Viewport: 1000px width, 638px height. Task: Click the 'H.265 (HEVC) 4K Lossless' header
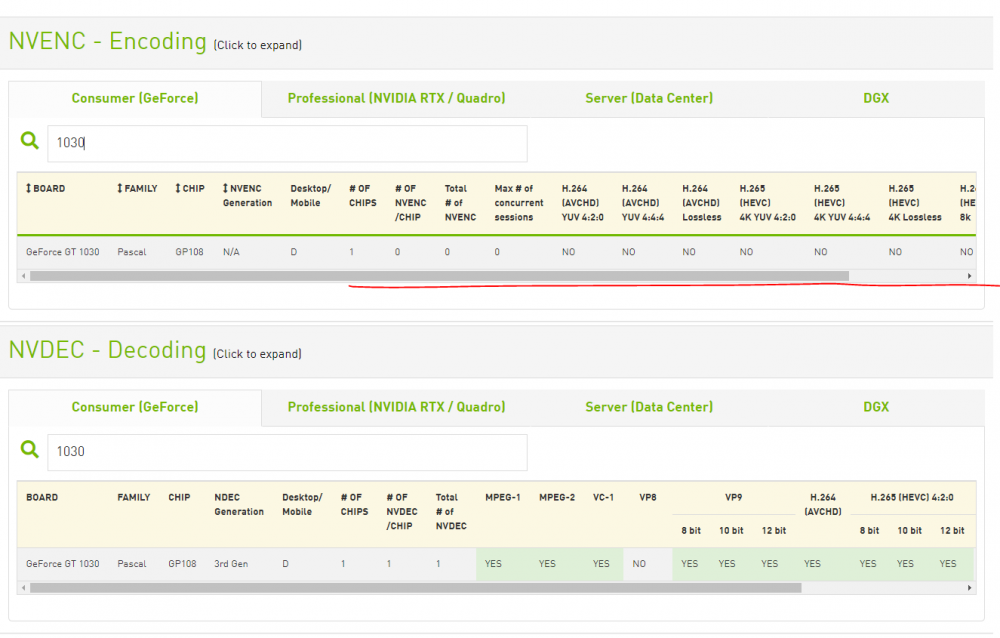915,203
